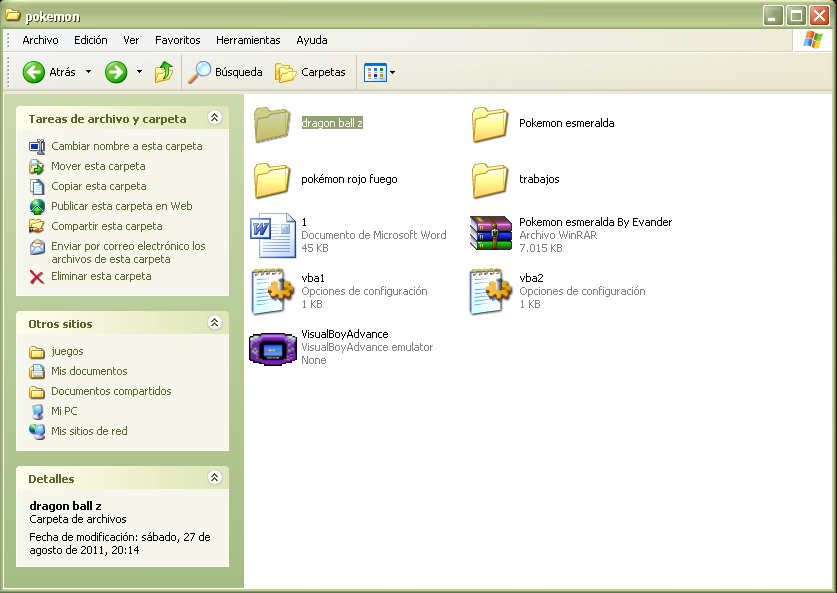Select the pokémon rojo fuego folder icon

(x=272, y=180)
